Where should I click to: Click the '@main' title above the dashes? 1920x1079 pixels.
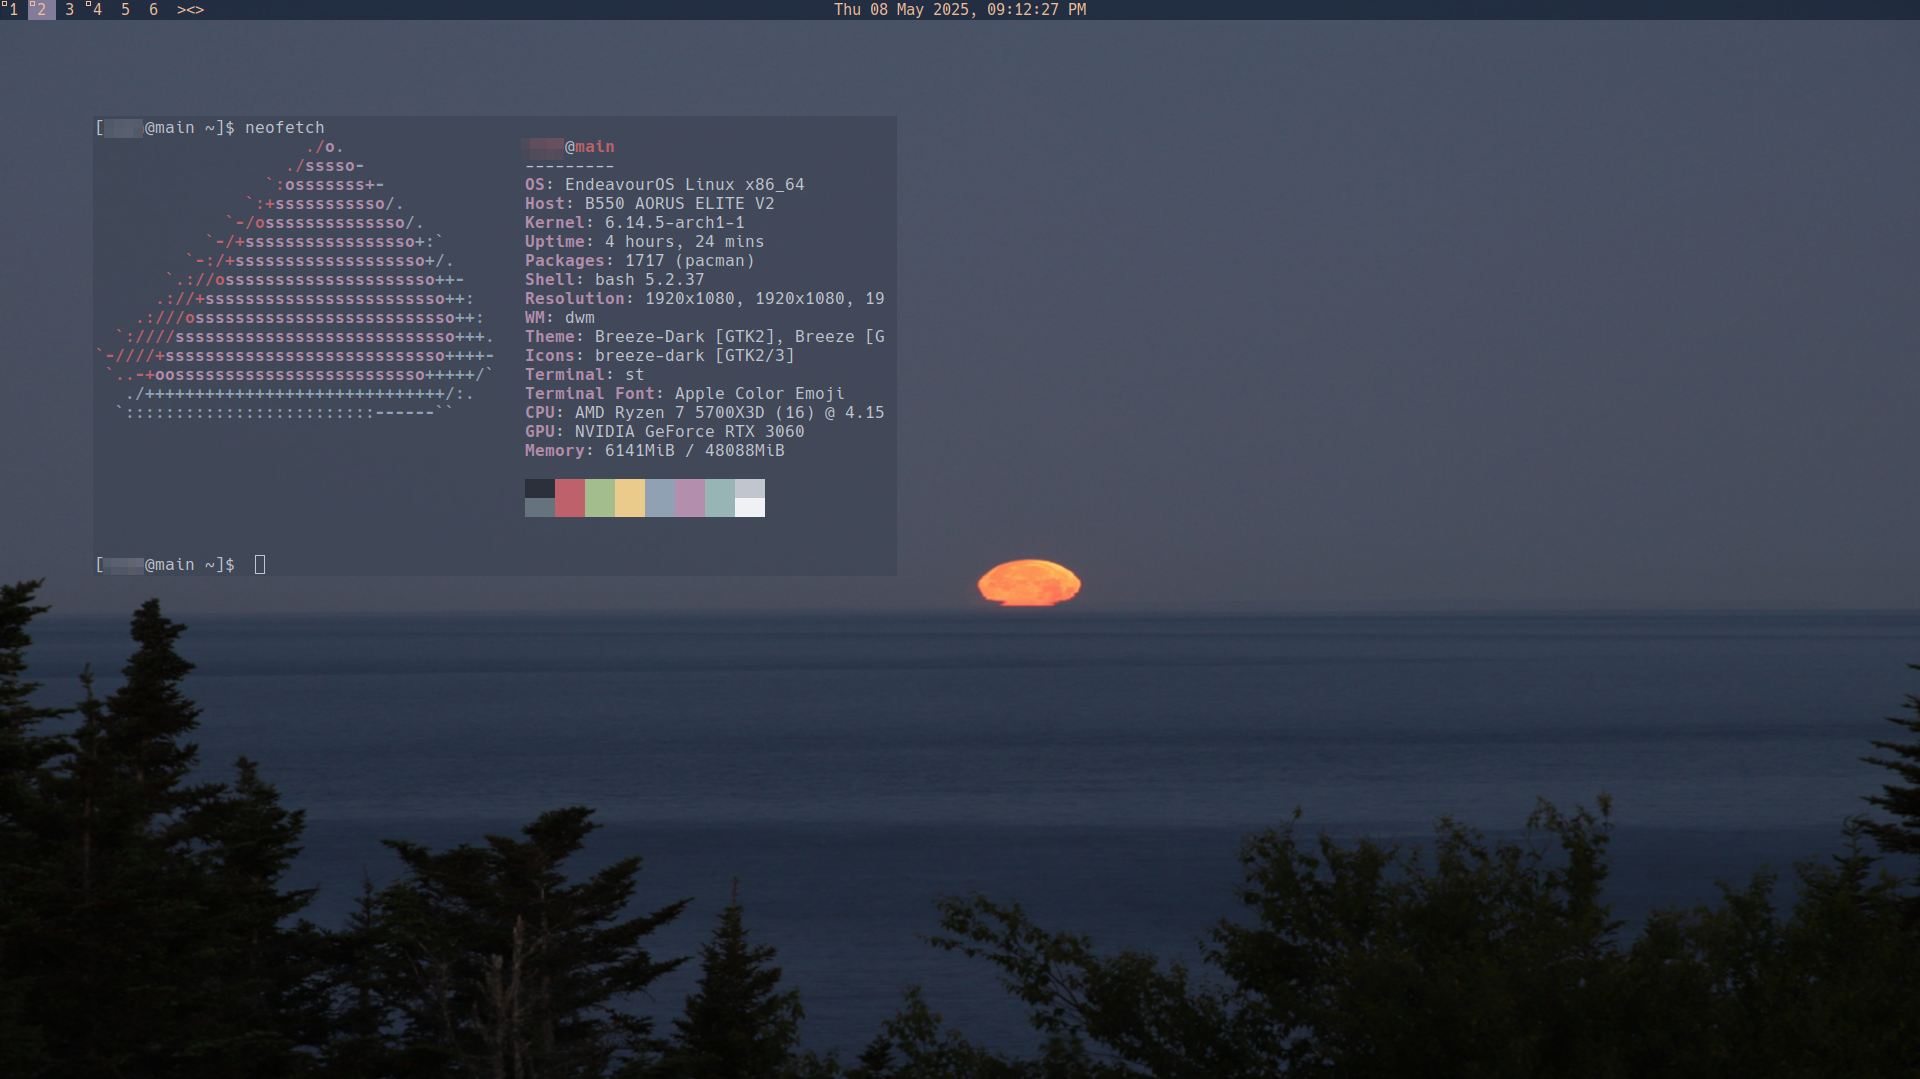coord(590,147)
